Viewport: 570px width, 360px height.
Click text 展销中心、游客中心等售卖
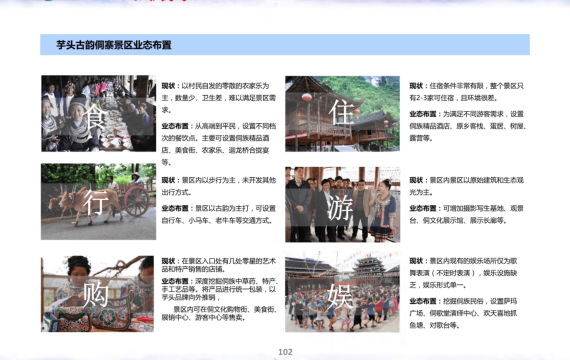tap(203, 317)
